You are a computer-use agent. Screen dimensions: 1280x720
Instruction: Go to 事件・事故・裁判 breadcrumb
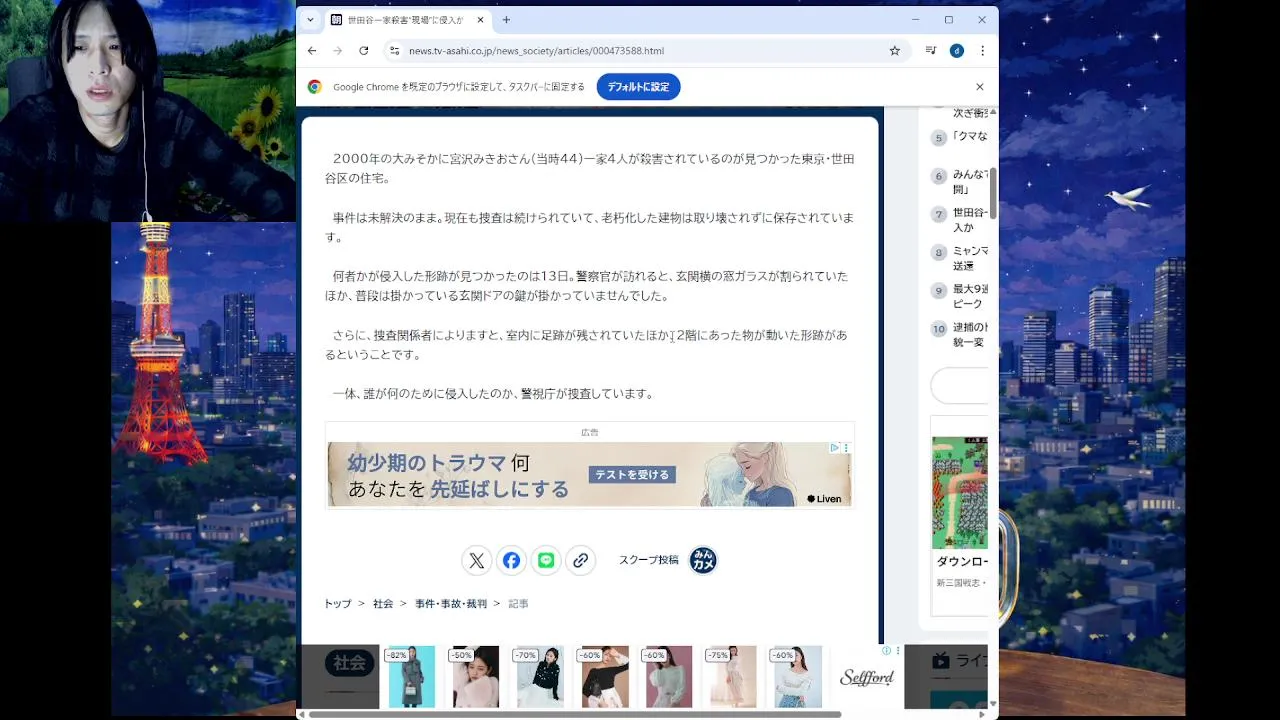(451, 604)
